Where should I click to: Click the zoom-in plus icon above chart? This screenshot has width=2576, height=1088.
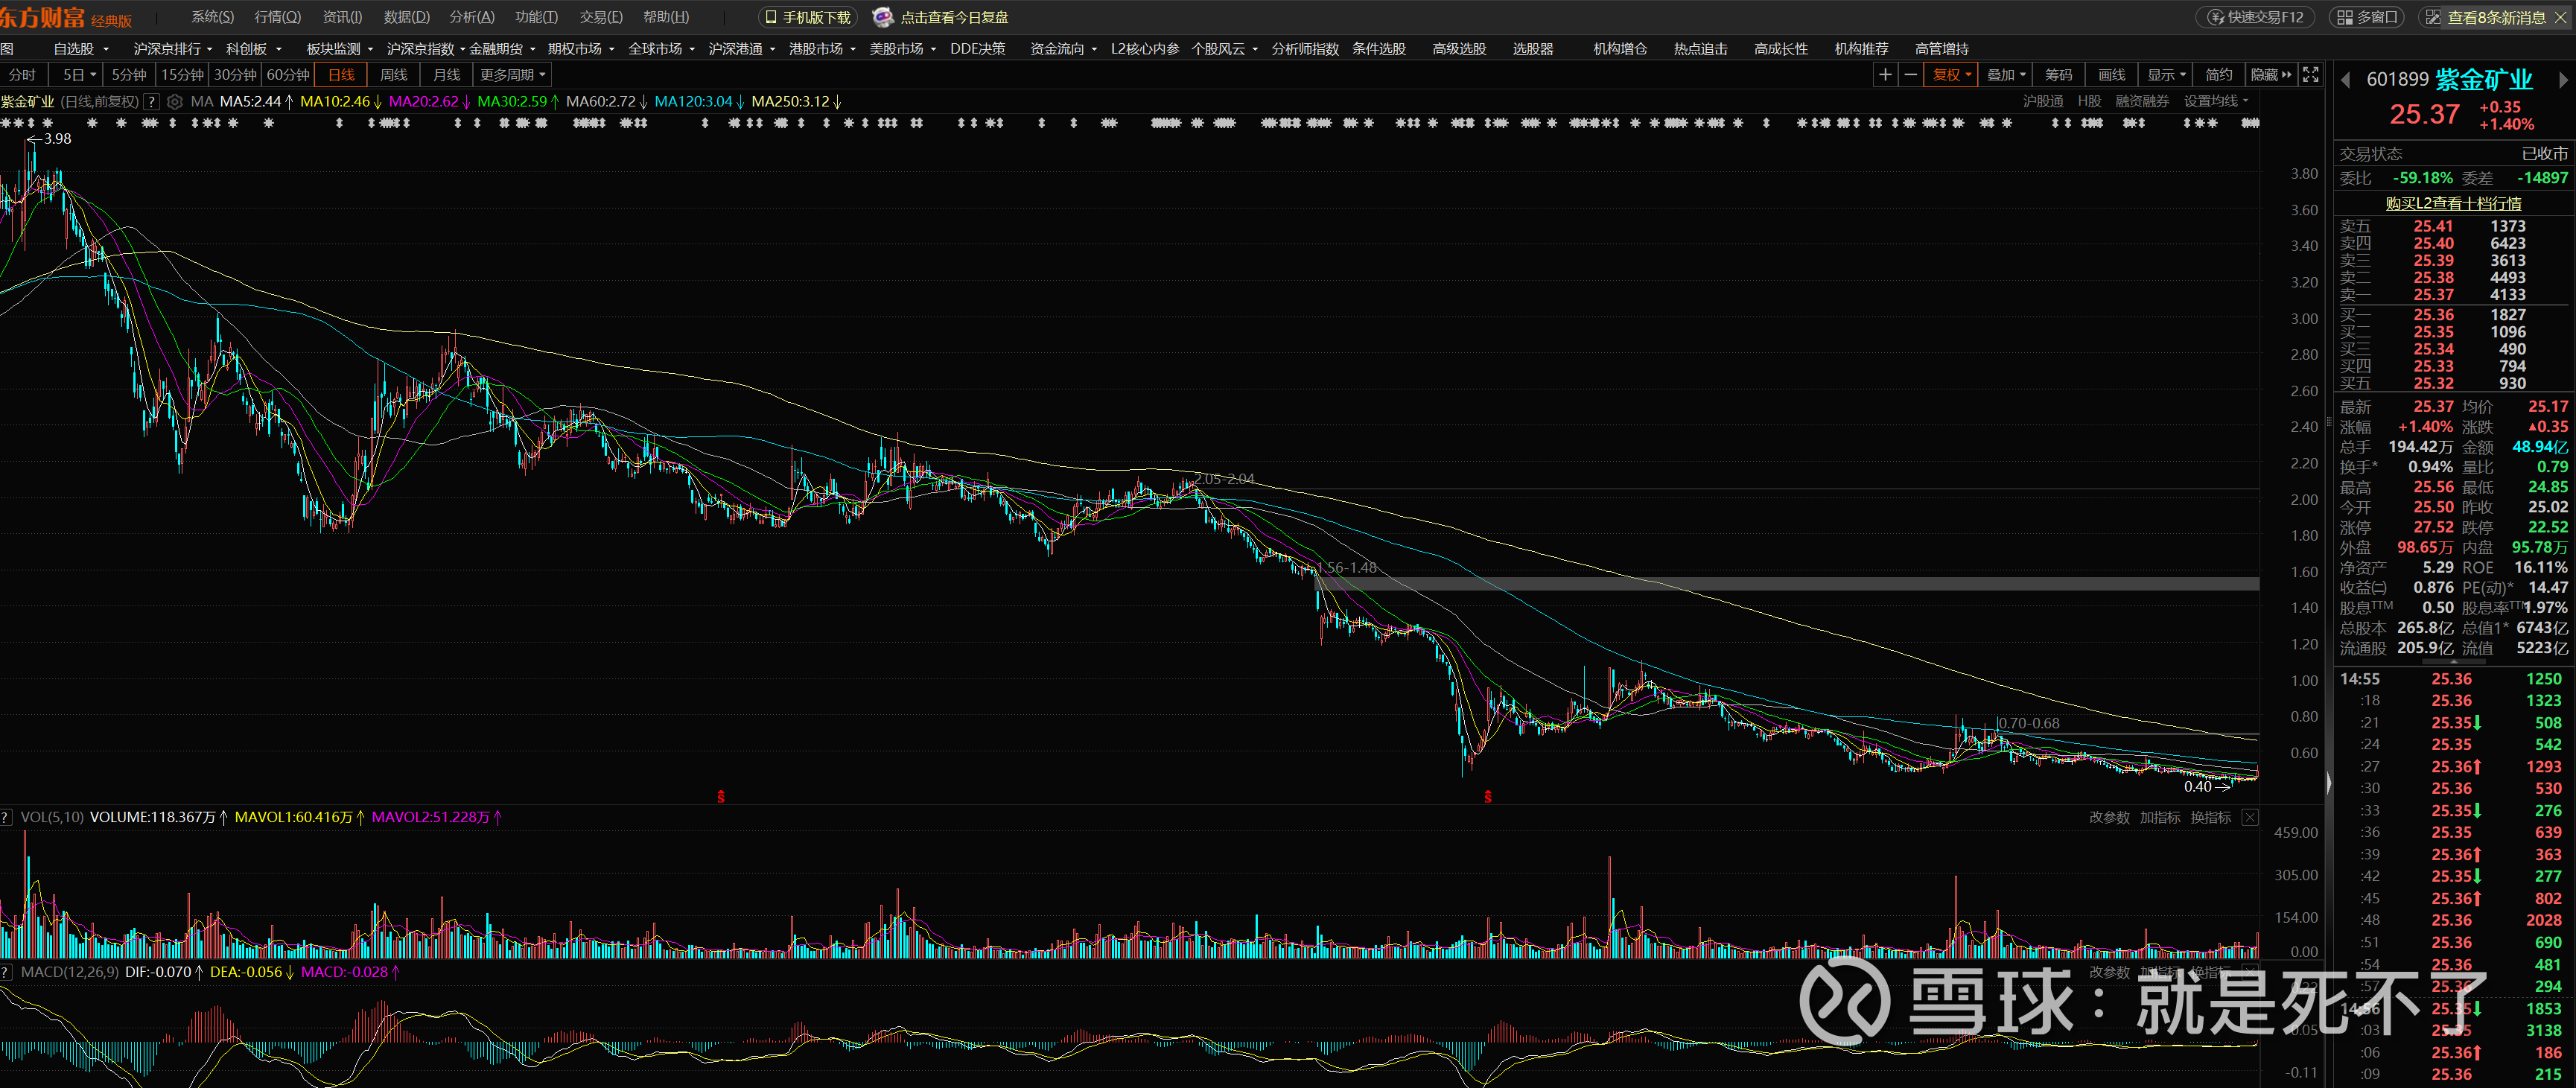(1885, 75)
